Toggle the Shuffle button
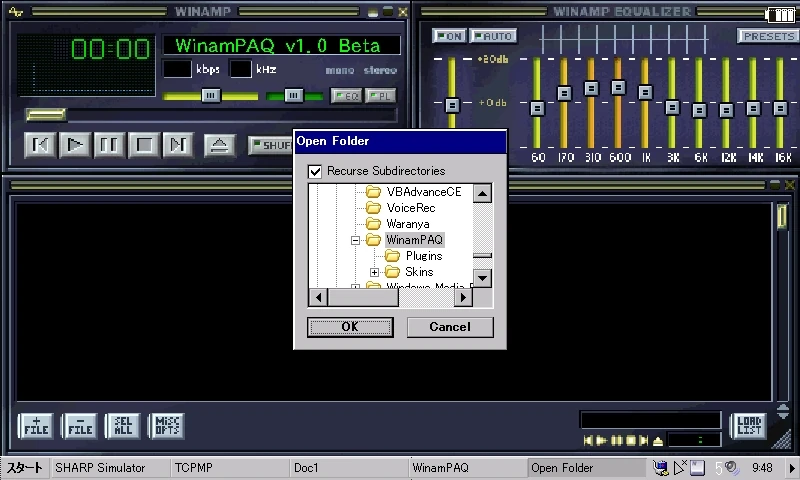This screenshot has width=800, height=480. [x=271, y=145]
